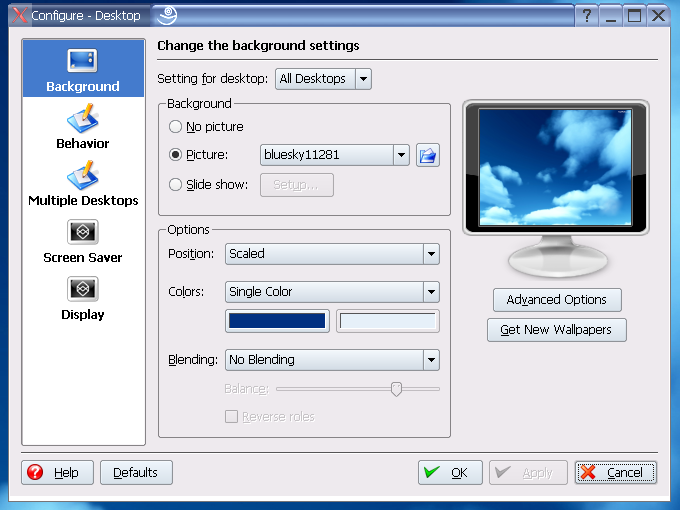Open the Setting for desktop dropdown
Screen dimensions: 680x510
click(x=323, y=79)
